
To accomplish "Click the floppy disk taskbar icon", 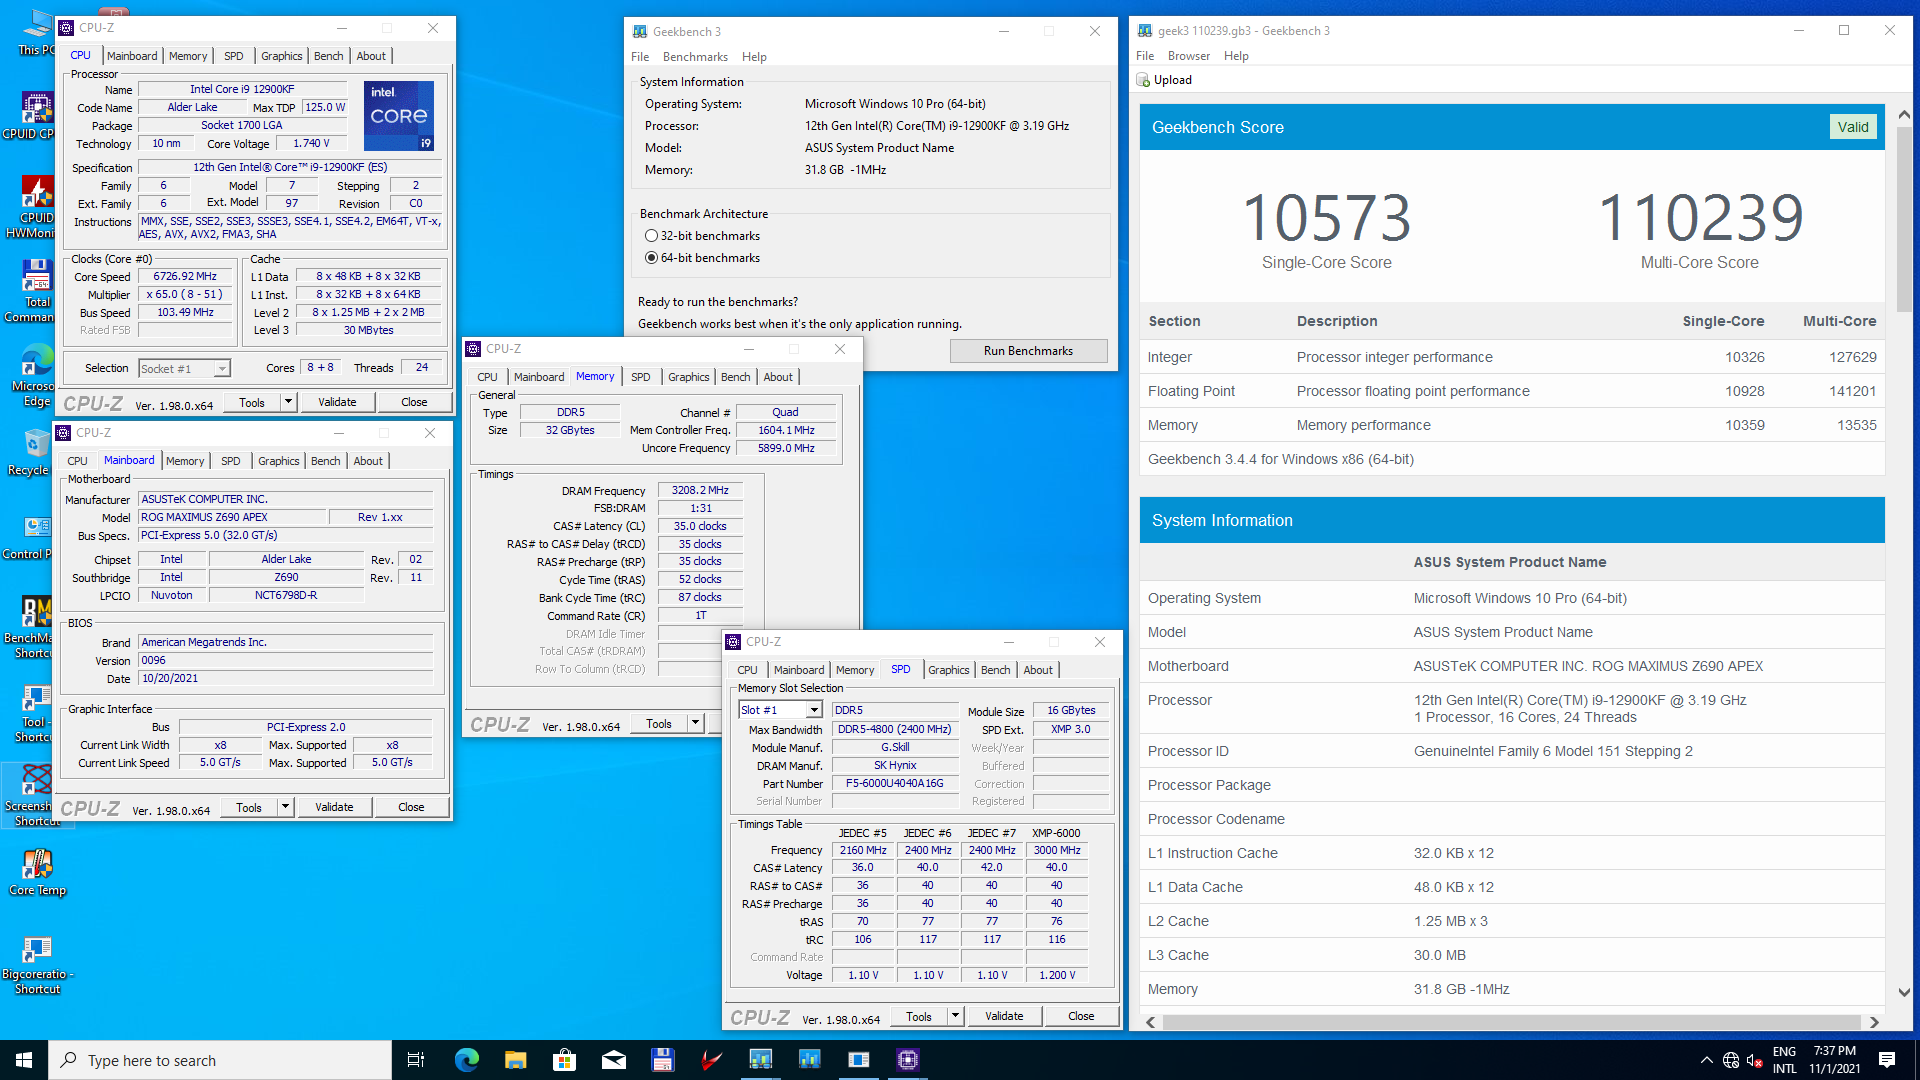I will coord(662,1060).
